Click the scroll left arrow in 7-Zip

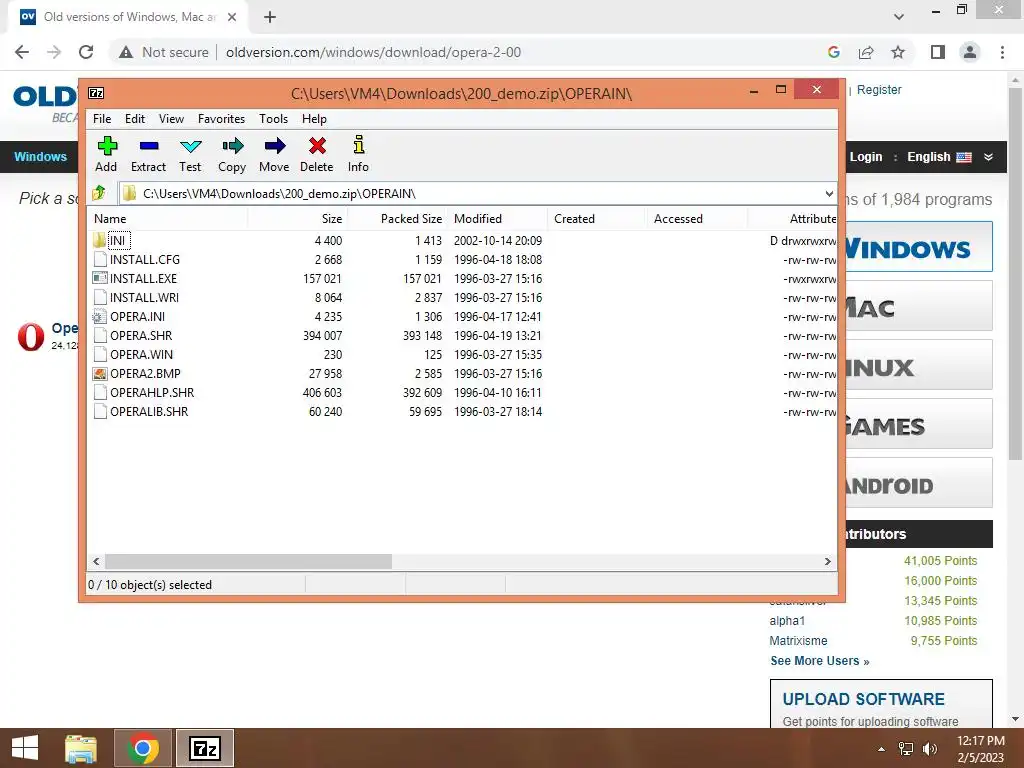pyautogui.click(x=96, y=562)
